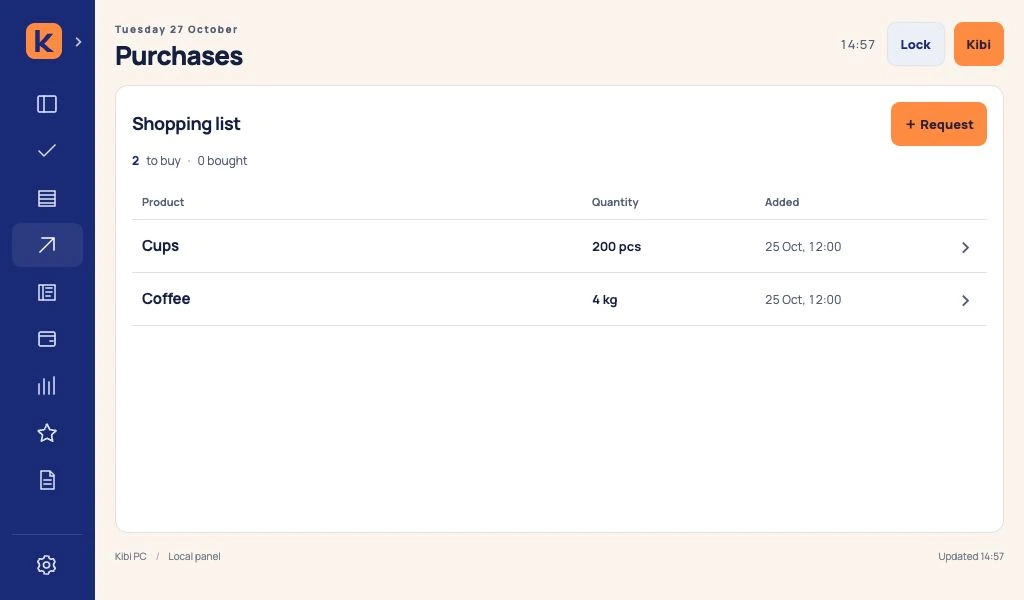Click the Added date in Coffee row
1024x600 pixels.
pos(803,300)
